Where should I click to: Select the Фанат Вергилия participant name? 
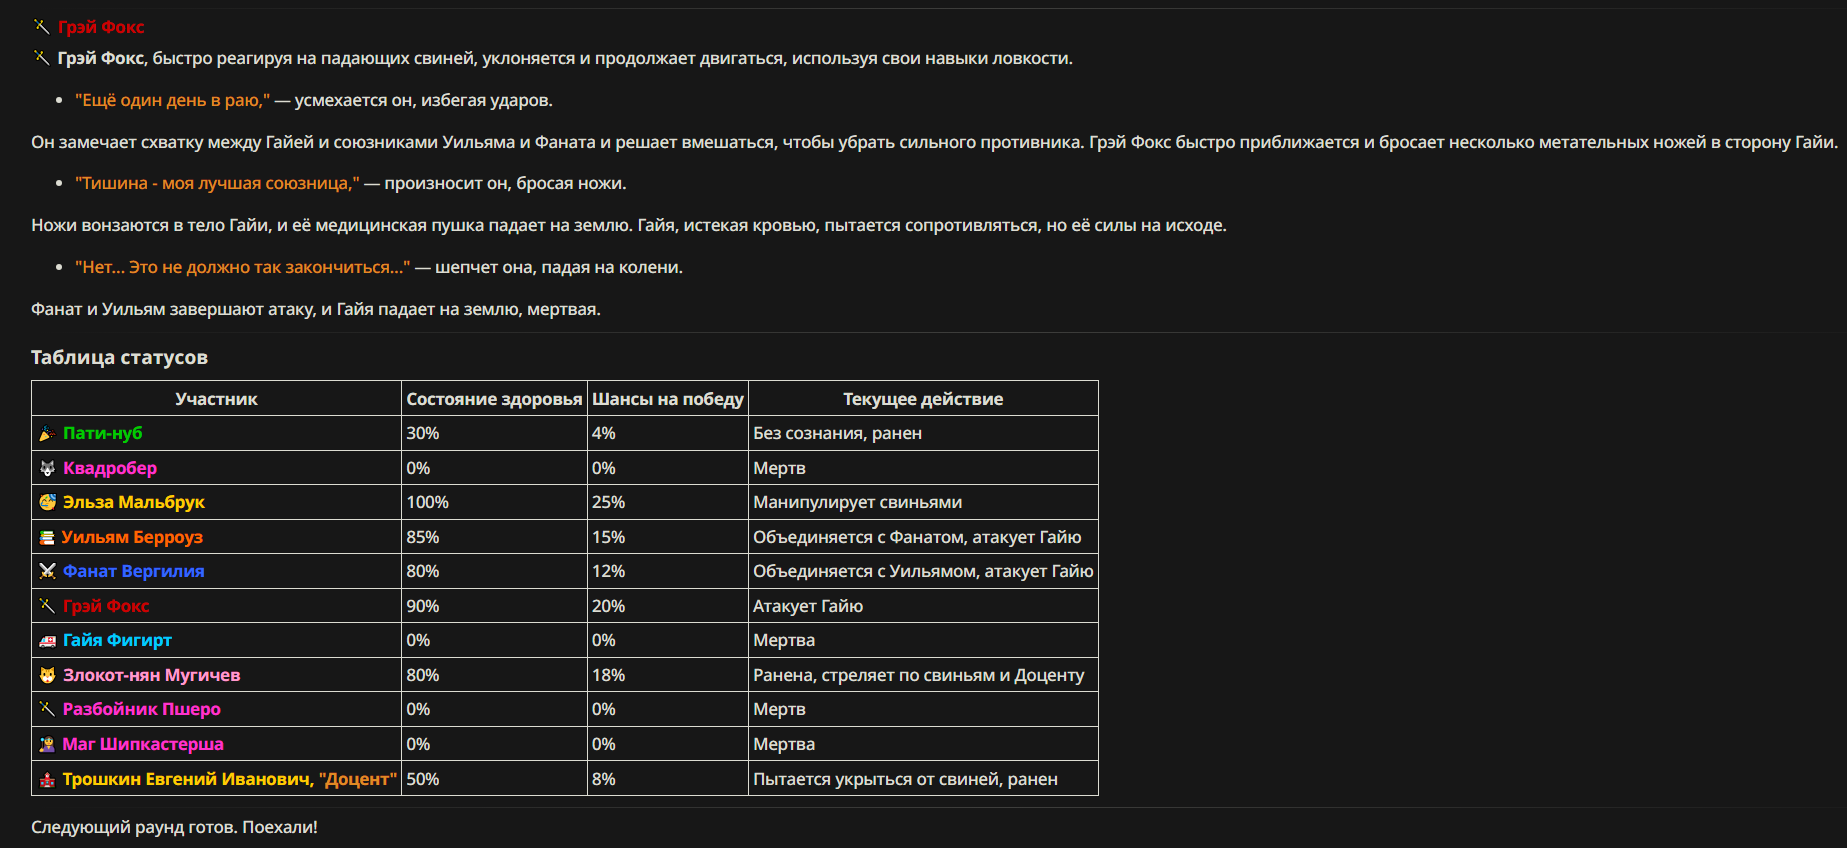click(133, 571)
